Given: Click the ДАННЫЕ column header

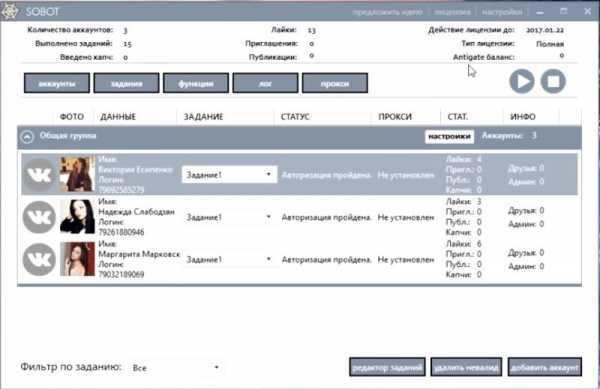Looking at the screenshot, I should click(x=118, y=117).
